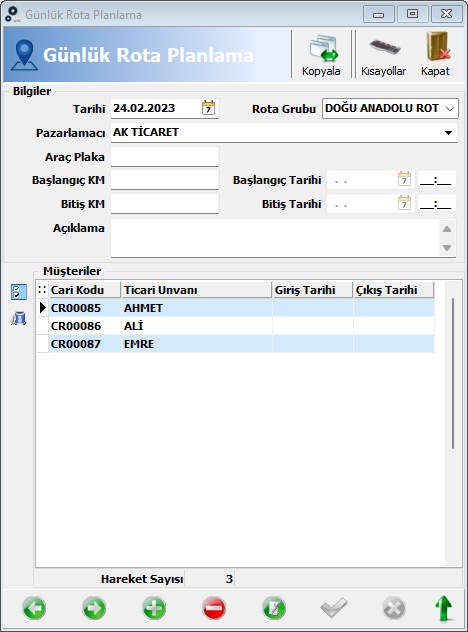Open calendar picker for Tarihi field
Image resolution: width=468 pixels, height=632 pixels.
click(x=208, y=108)
